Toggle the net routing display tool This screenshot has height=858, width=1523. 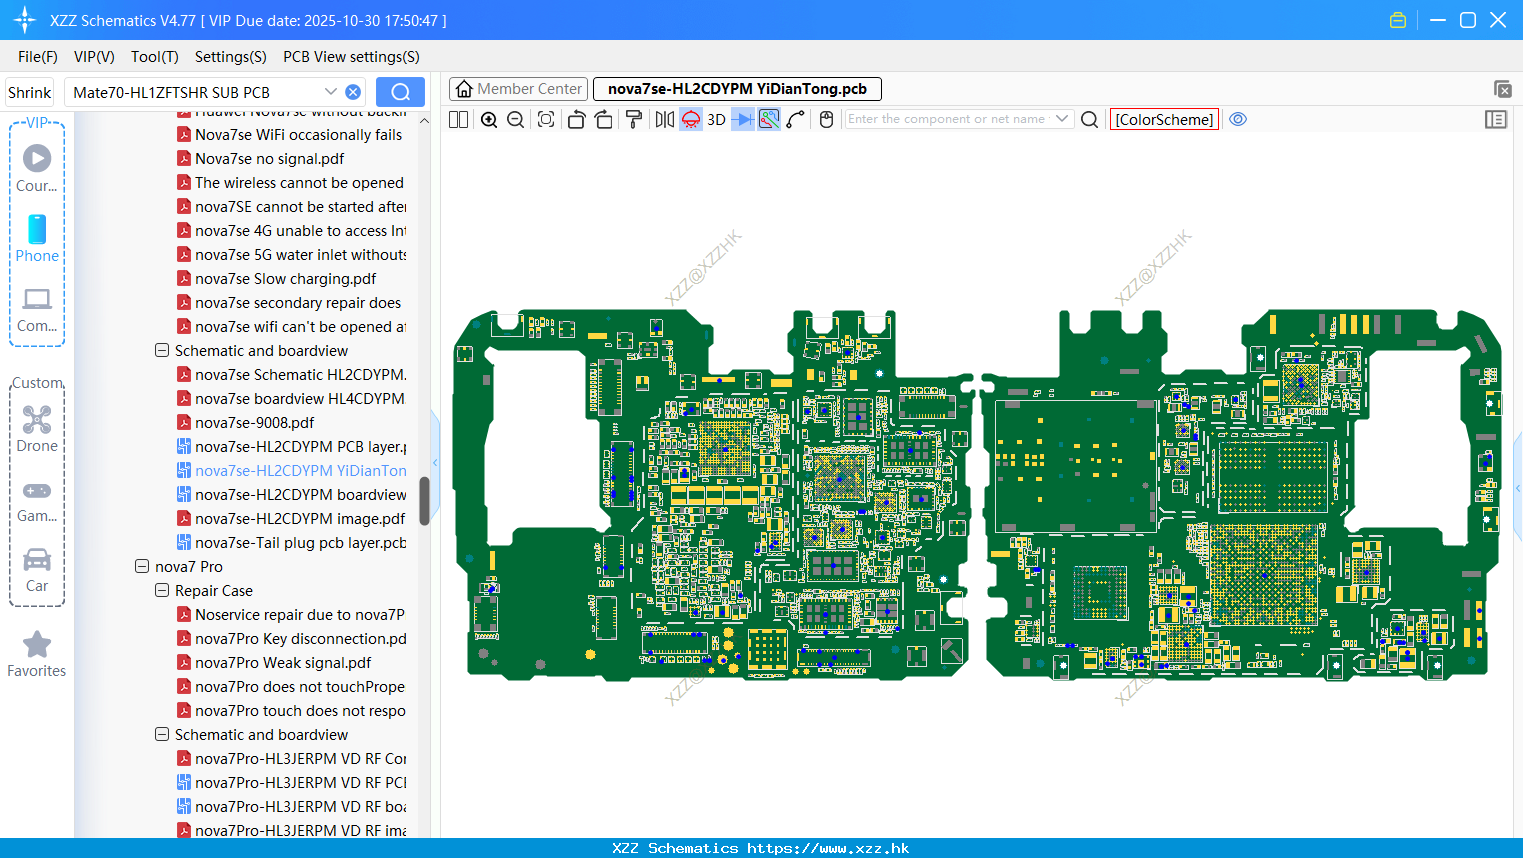(x=769, y=119)
